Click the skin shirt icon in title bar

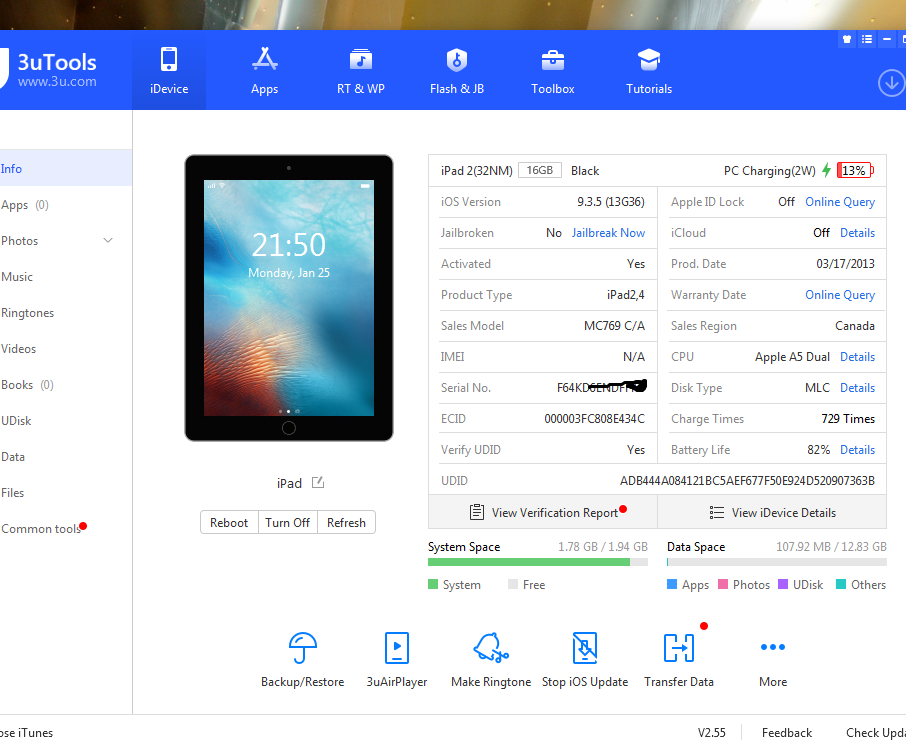coord(847,39)
